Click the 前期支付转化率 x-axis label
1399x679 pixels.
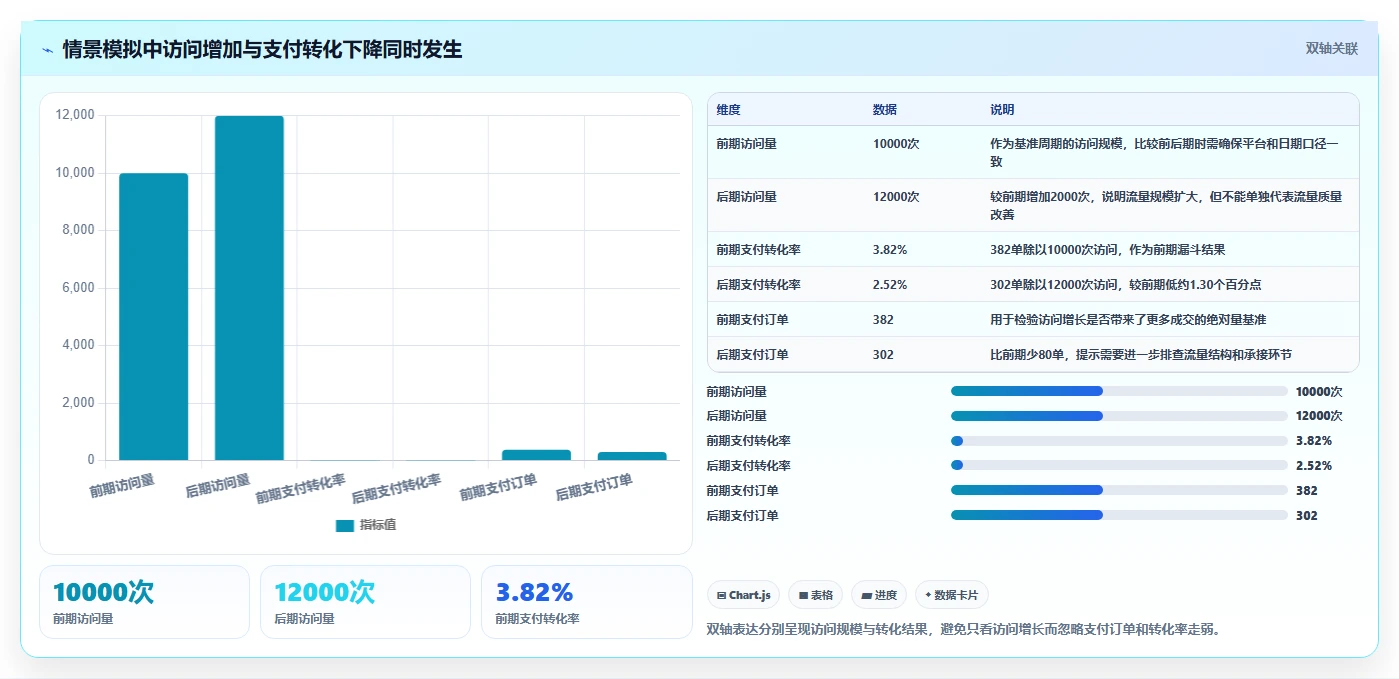[302, 489]
